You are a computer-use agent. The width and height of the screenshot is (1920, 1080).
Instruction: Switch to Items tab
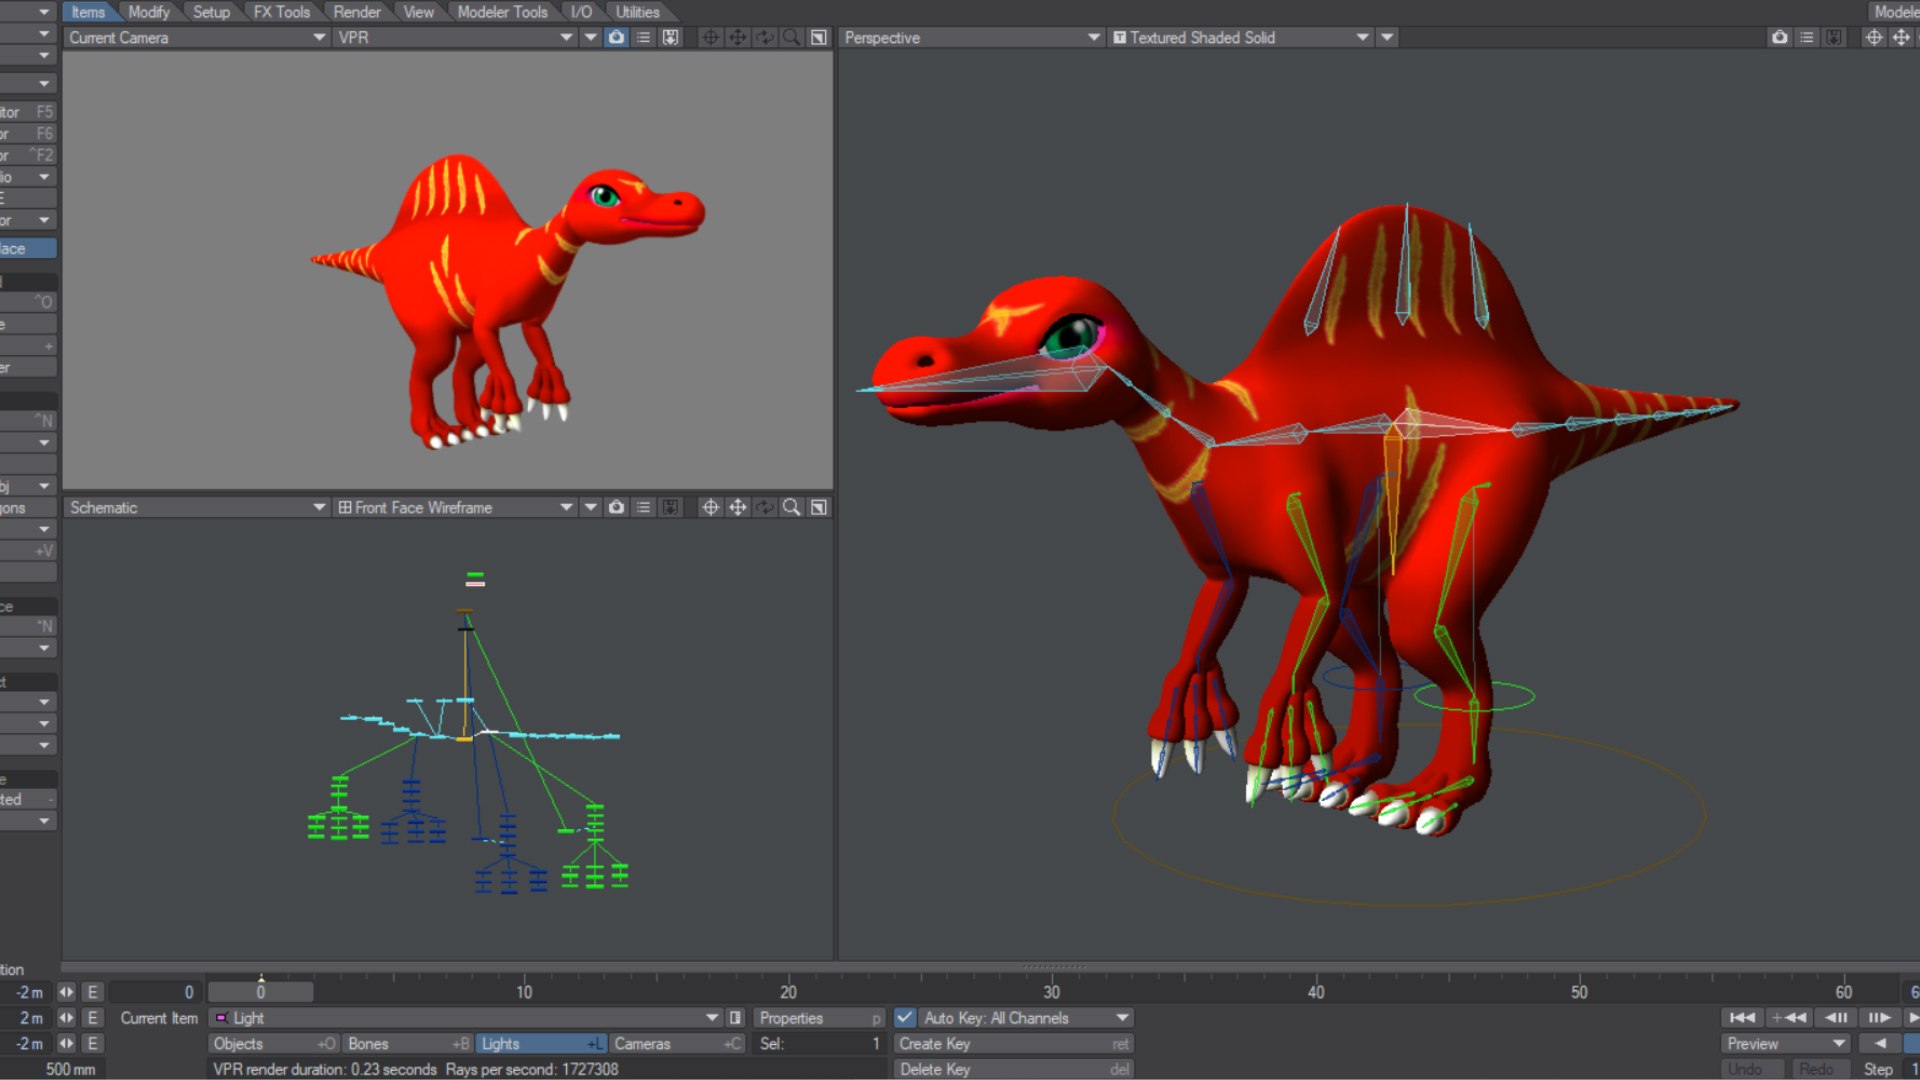click(x=89, y=12)
